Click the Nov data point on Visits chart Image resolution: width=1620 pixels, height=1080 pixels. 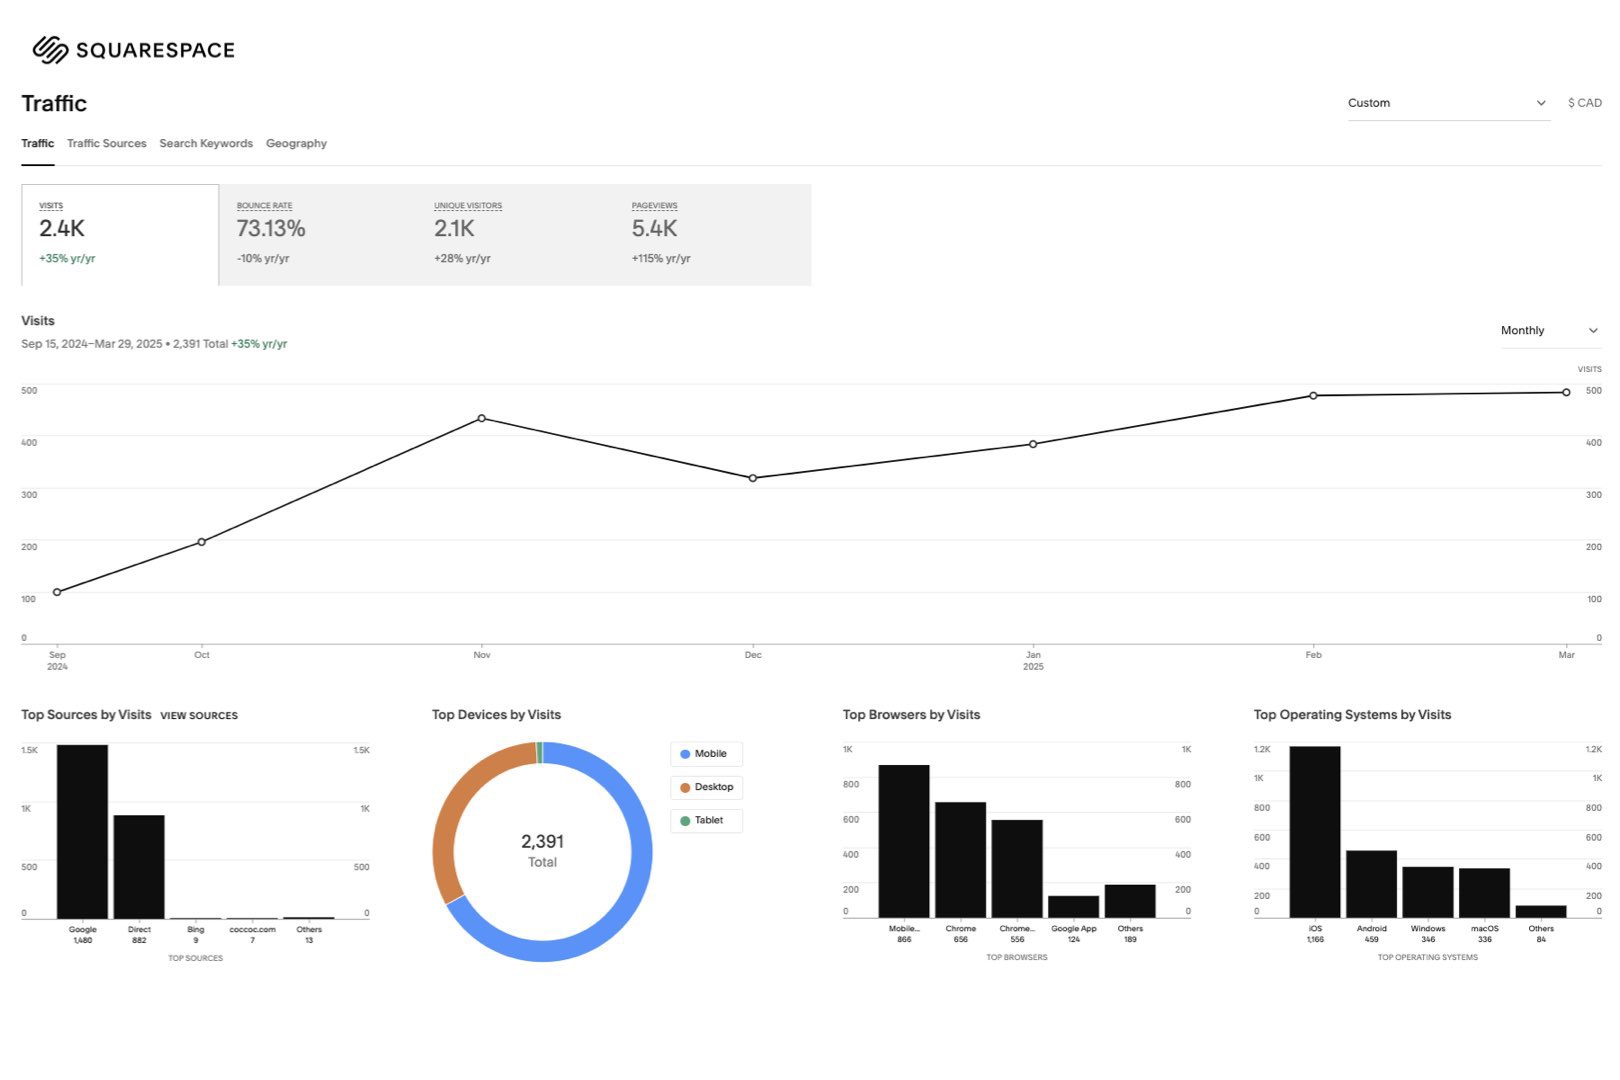(482, 418)
